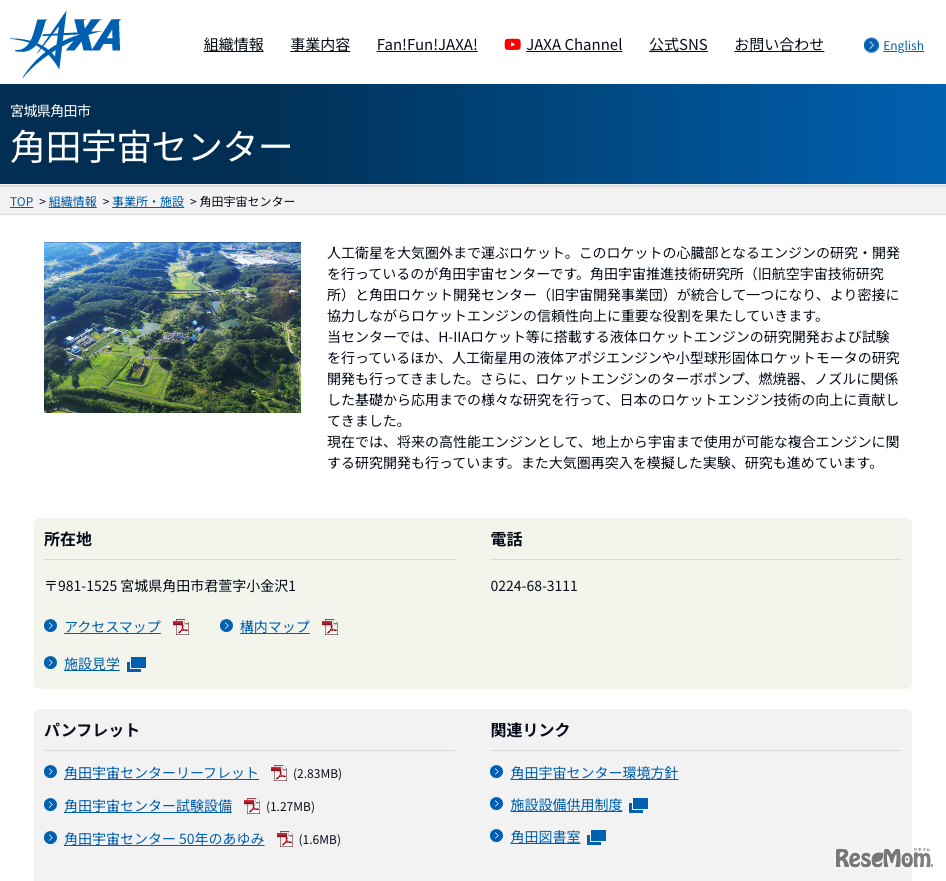Click the arrow bullet before 角田宇宙センターリーフレット
Screen dimensions: 946x881
coord(51,771)
